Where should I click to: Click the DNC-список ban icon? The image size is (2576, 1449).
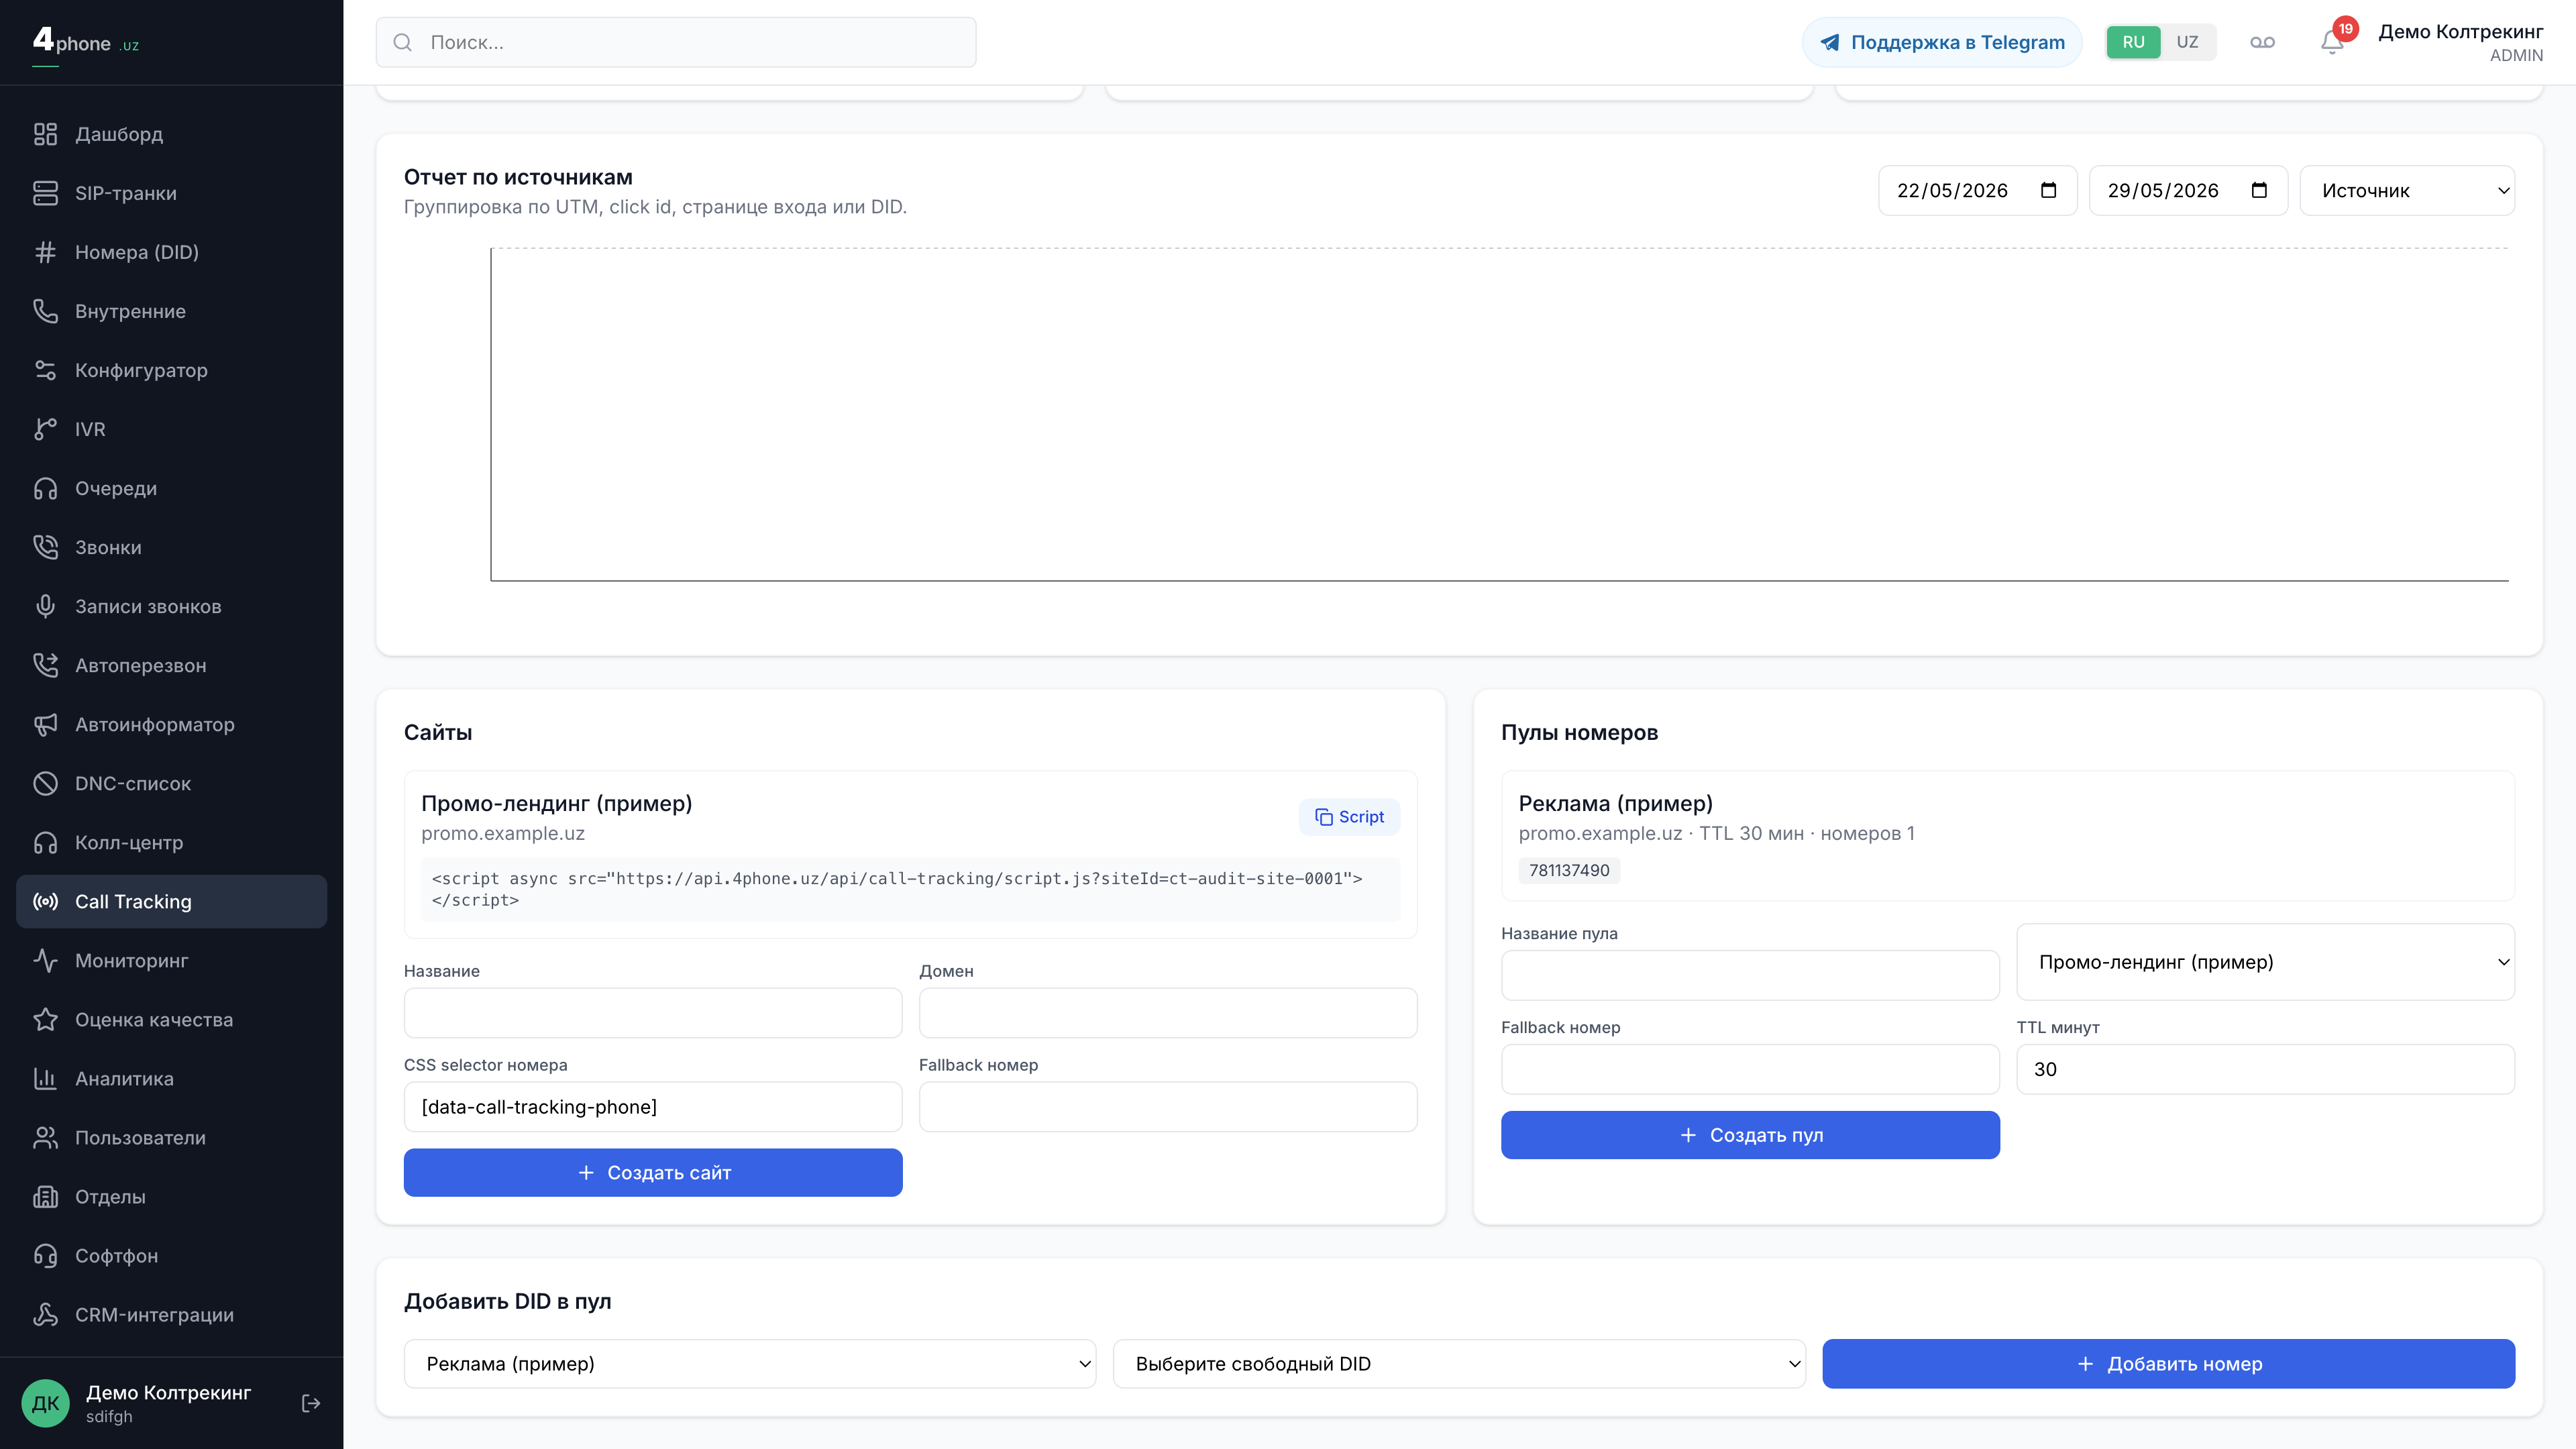point(45,783)
